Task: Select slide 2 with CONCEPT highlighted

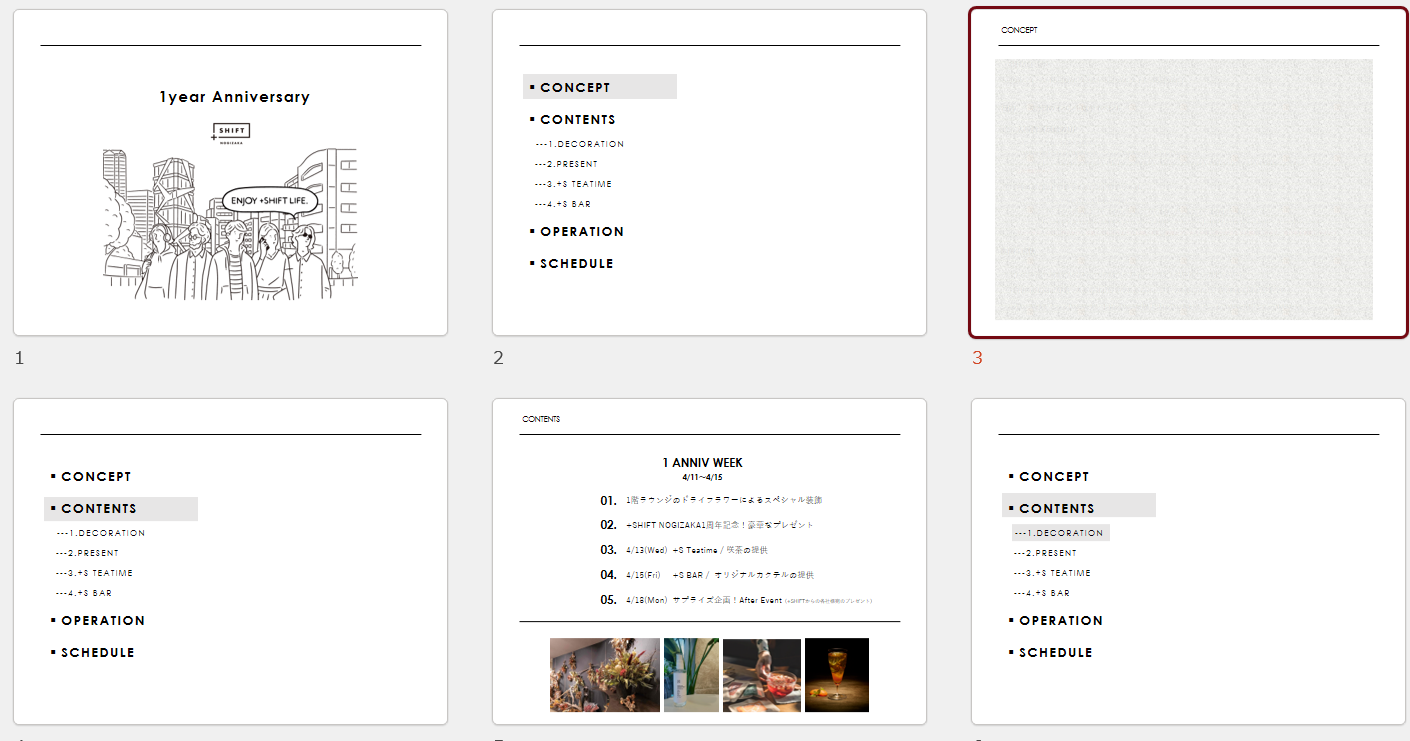Action: click(x=709, y=172)
